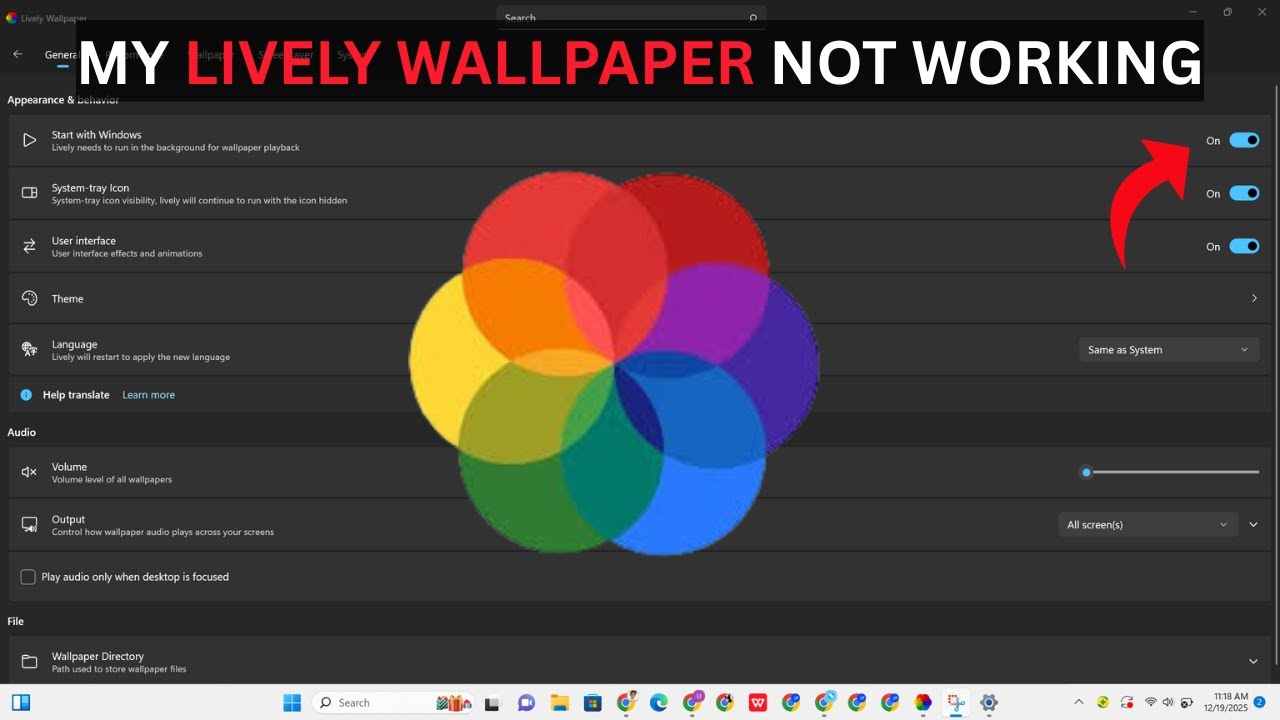Open File Explorer from the taskbar
This screenshot has height=720, width=1280.
[560, 703]
